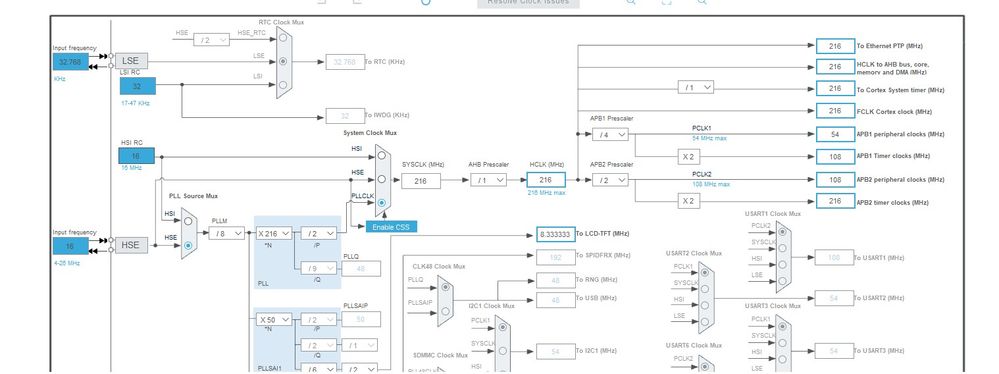Viewport: 999px width, 374px height.
Task: Select LSI source in RTC Clock Mux
Action: pos(283,85)
